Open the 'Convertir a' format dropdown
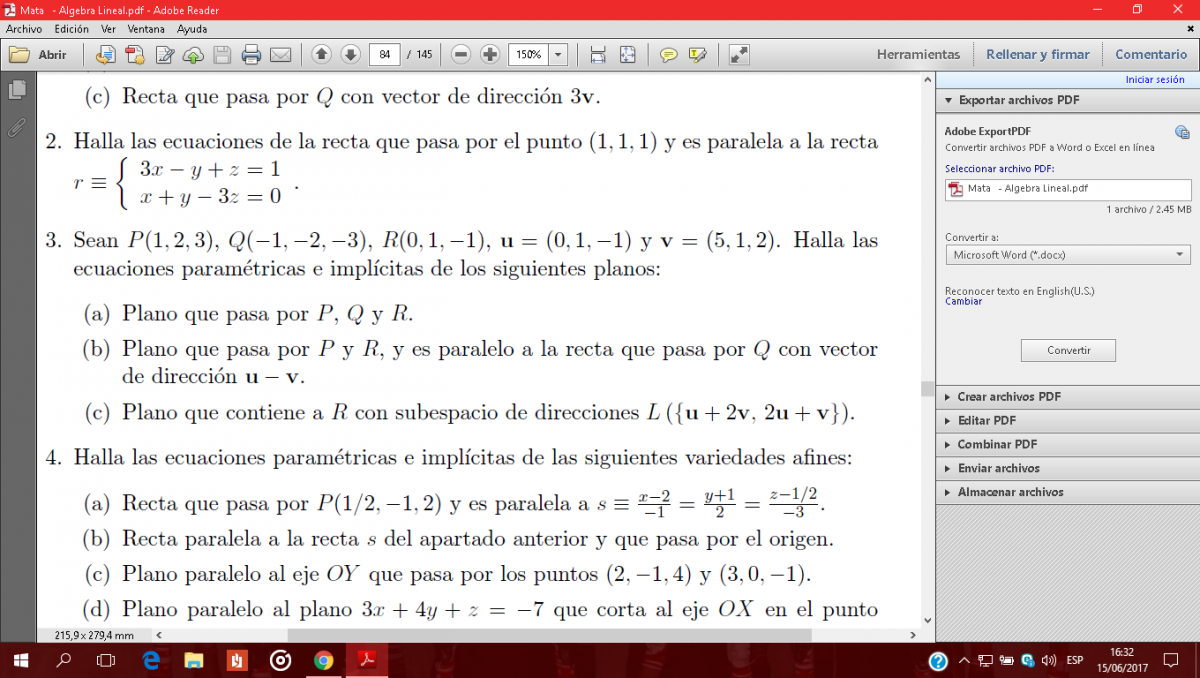Image resolution: width=1200 pixels, height=678 pixels. pyautogui.click(x=1067, y=255)
